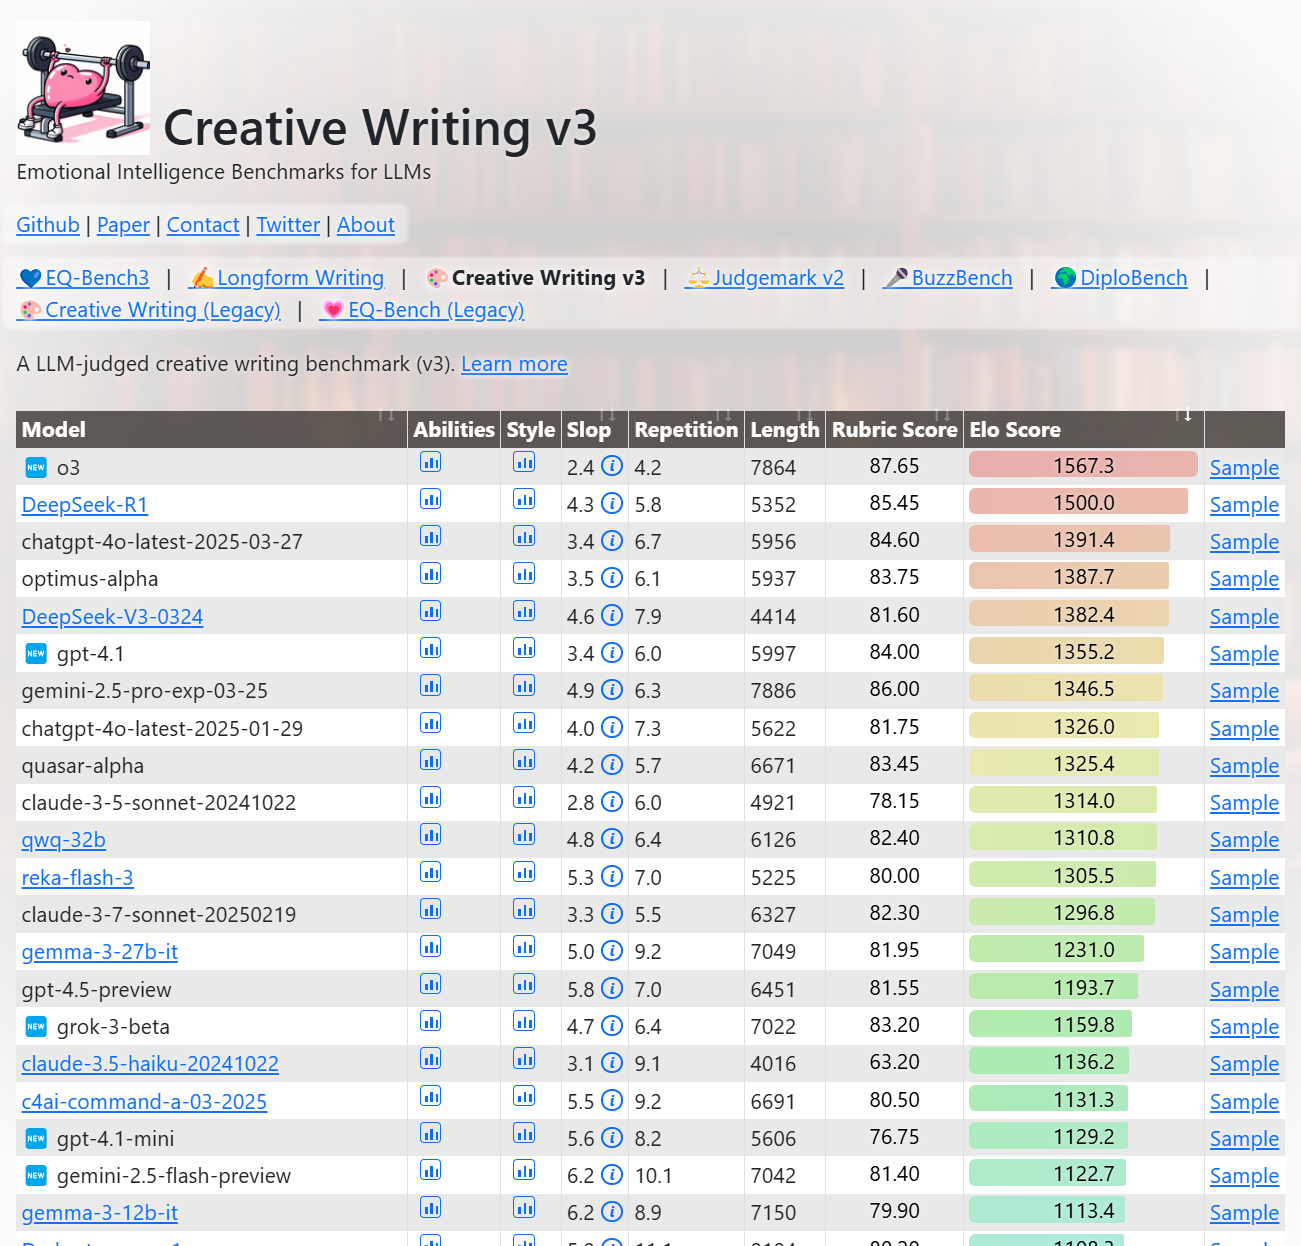
Task: Open Abilities chart for grok-3-beta
Action: coord(431,1022)
